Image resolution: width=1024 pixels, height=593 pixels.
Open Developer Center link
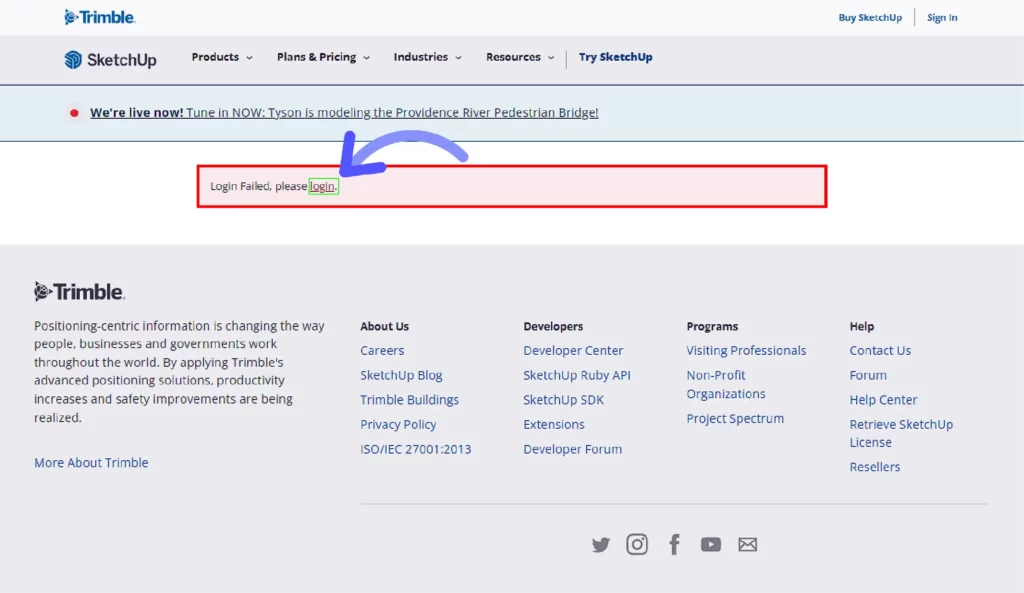click(573, 350)
